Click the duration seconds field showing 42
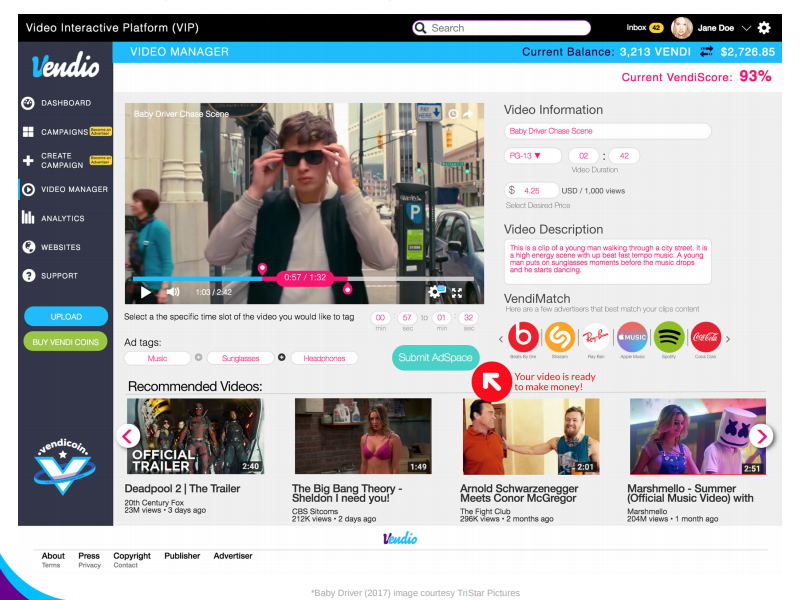Image resolution: width=800 pixels, height=600 pixels. point(624,156)
